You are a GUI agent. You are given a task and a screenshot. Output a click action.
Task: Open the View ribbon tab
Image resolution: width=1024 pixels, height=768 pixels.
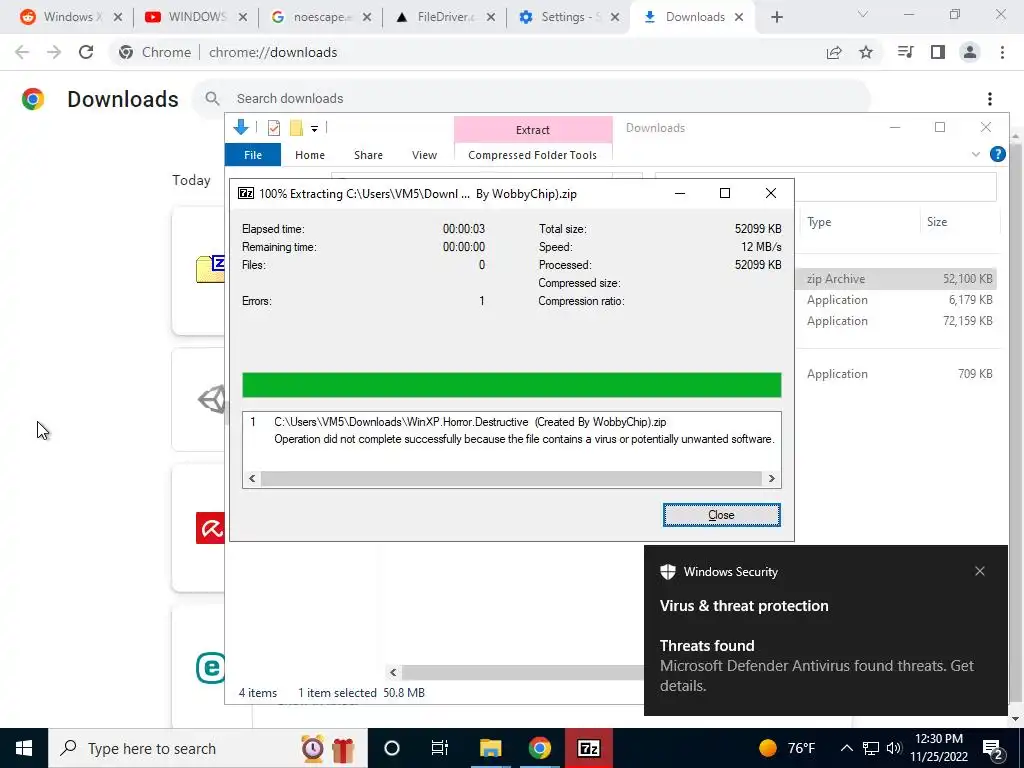coord(424,155)
